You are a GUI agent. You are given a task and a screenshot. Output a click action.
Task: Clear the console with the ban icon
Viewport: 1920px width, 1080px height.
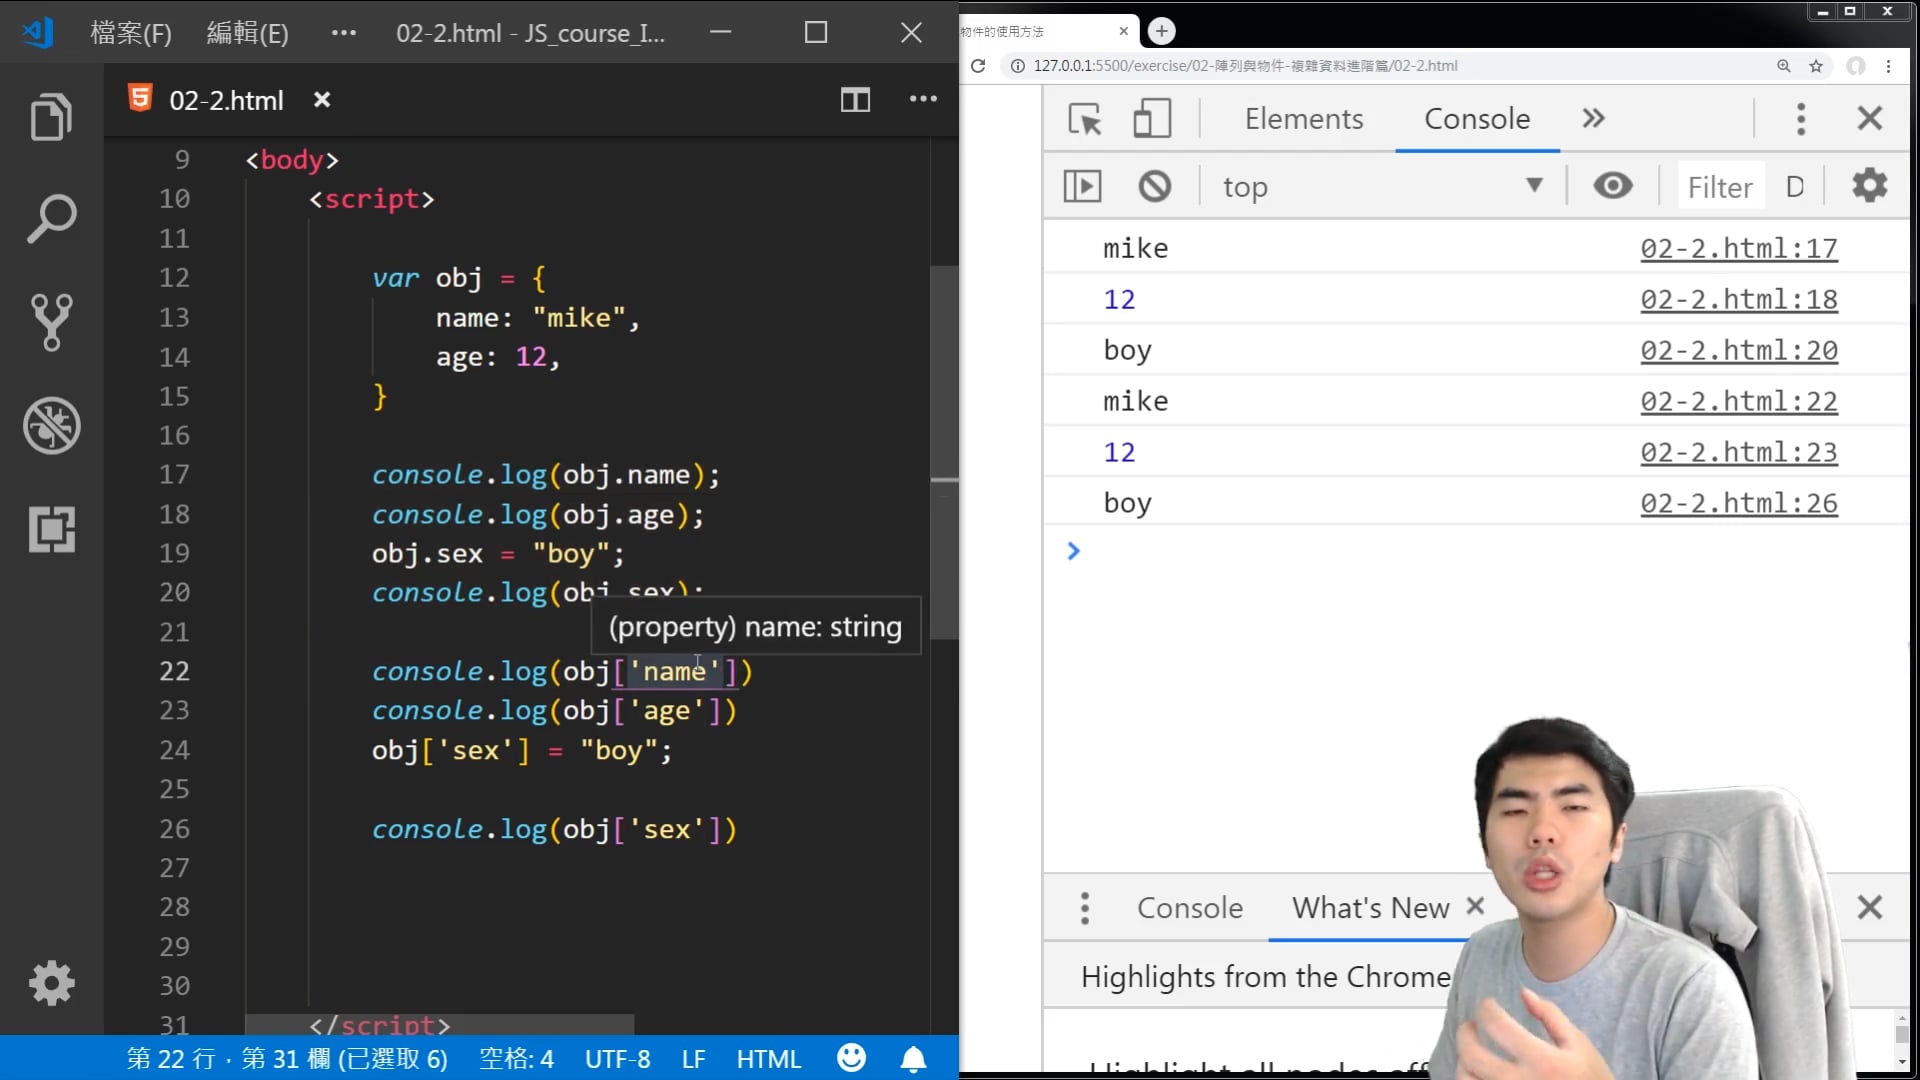pos(1154,187)
